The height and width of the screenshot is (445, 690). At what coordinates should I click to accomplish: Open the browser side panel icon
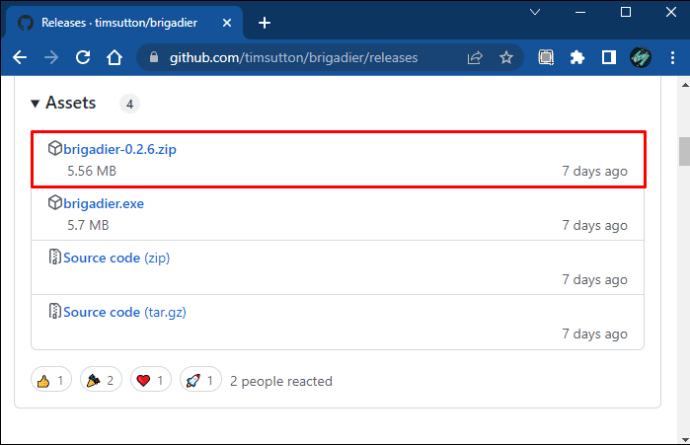(609, 57)
